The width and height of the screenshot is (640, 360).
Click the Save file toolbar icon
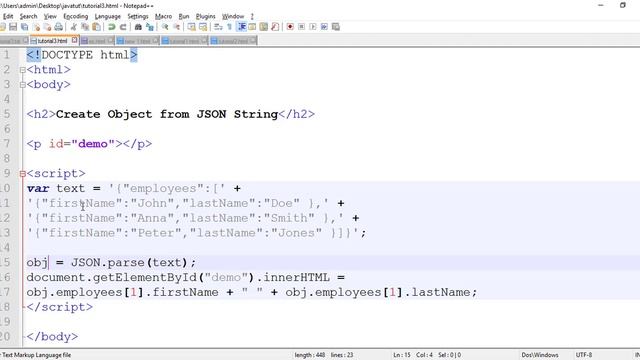point(13,27)
